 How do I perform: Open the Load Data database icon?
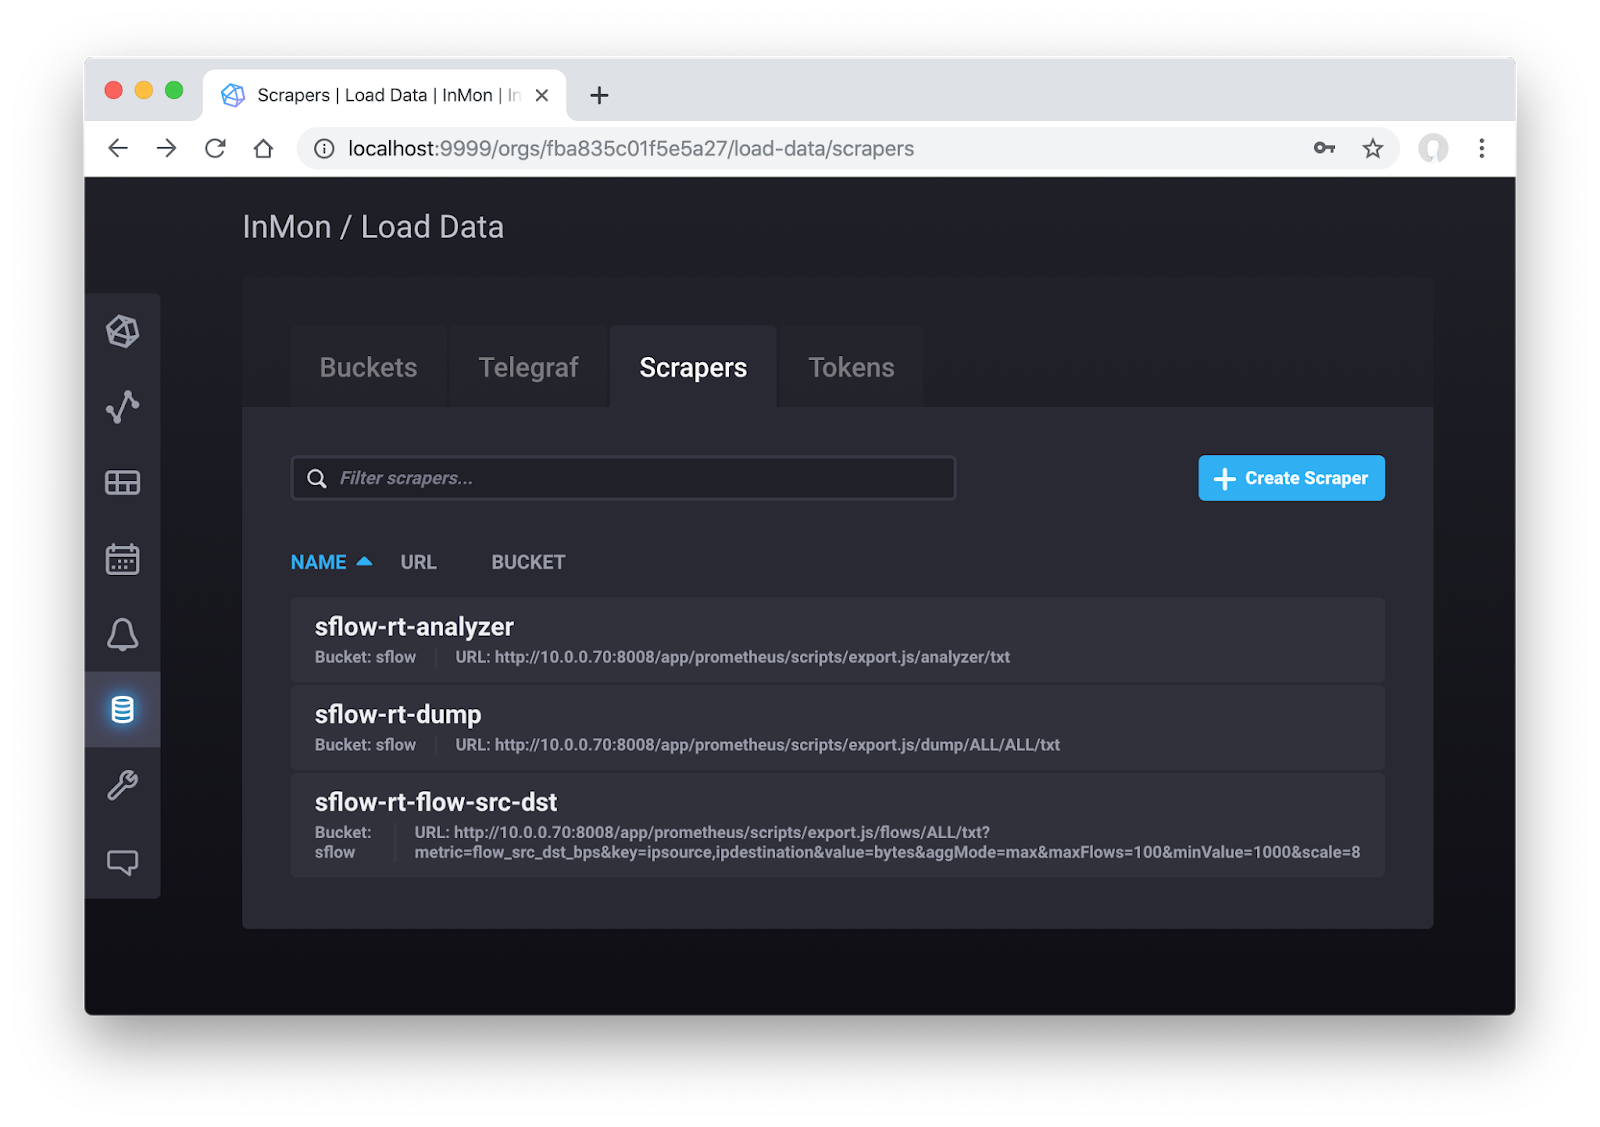[x=122, y=709]
